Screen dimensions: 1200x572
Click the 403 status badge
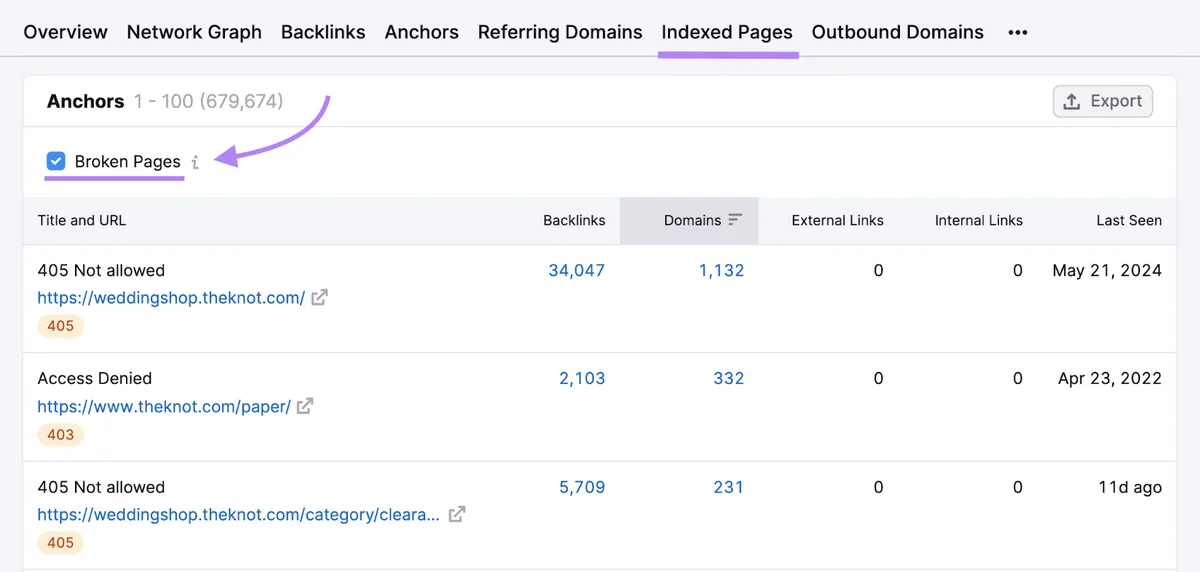click(x=61, y=434)
